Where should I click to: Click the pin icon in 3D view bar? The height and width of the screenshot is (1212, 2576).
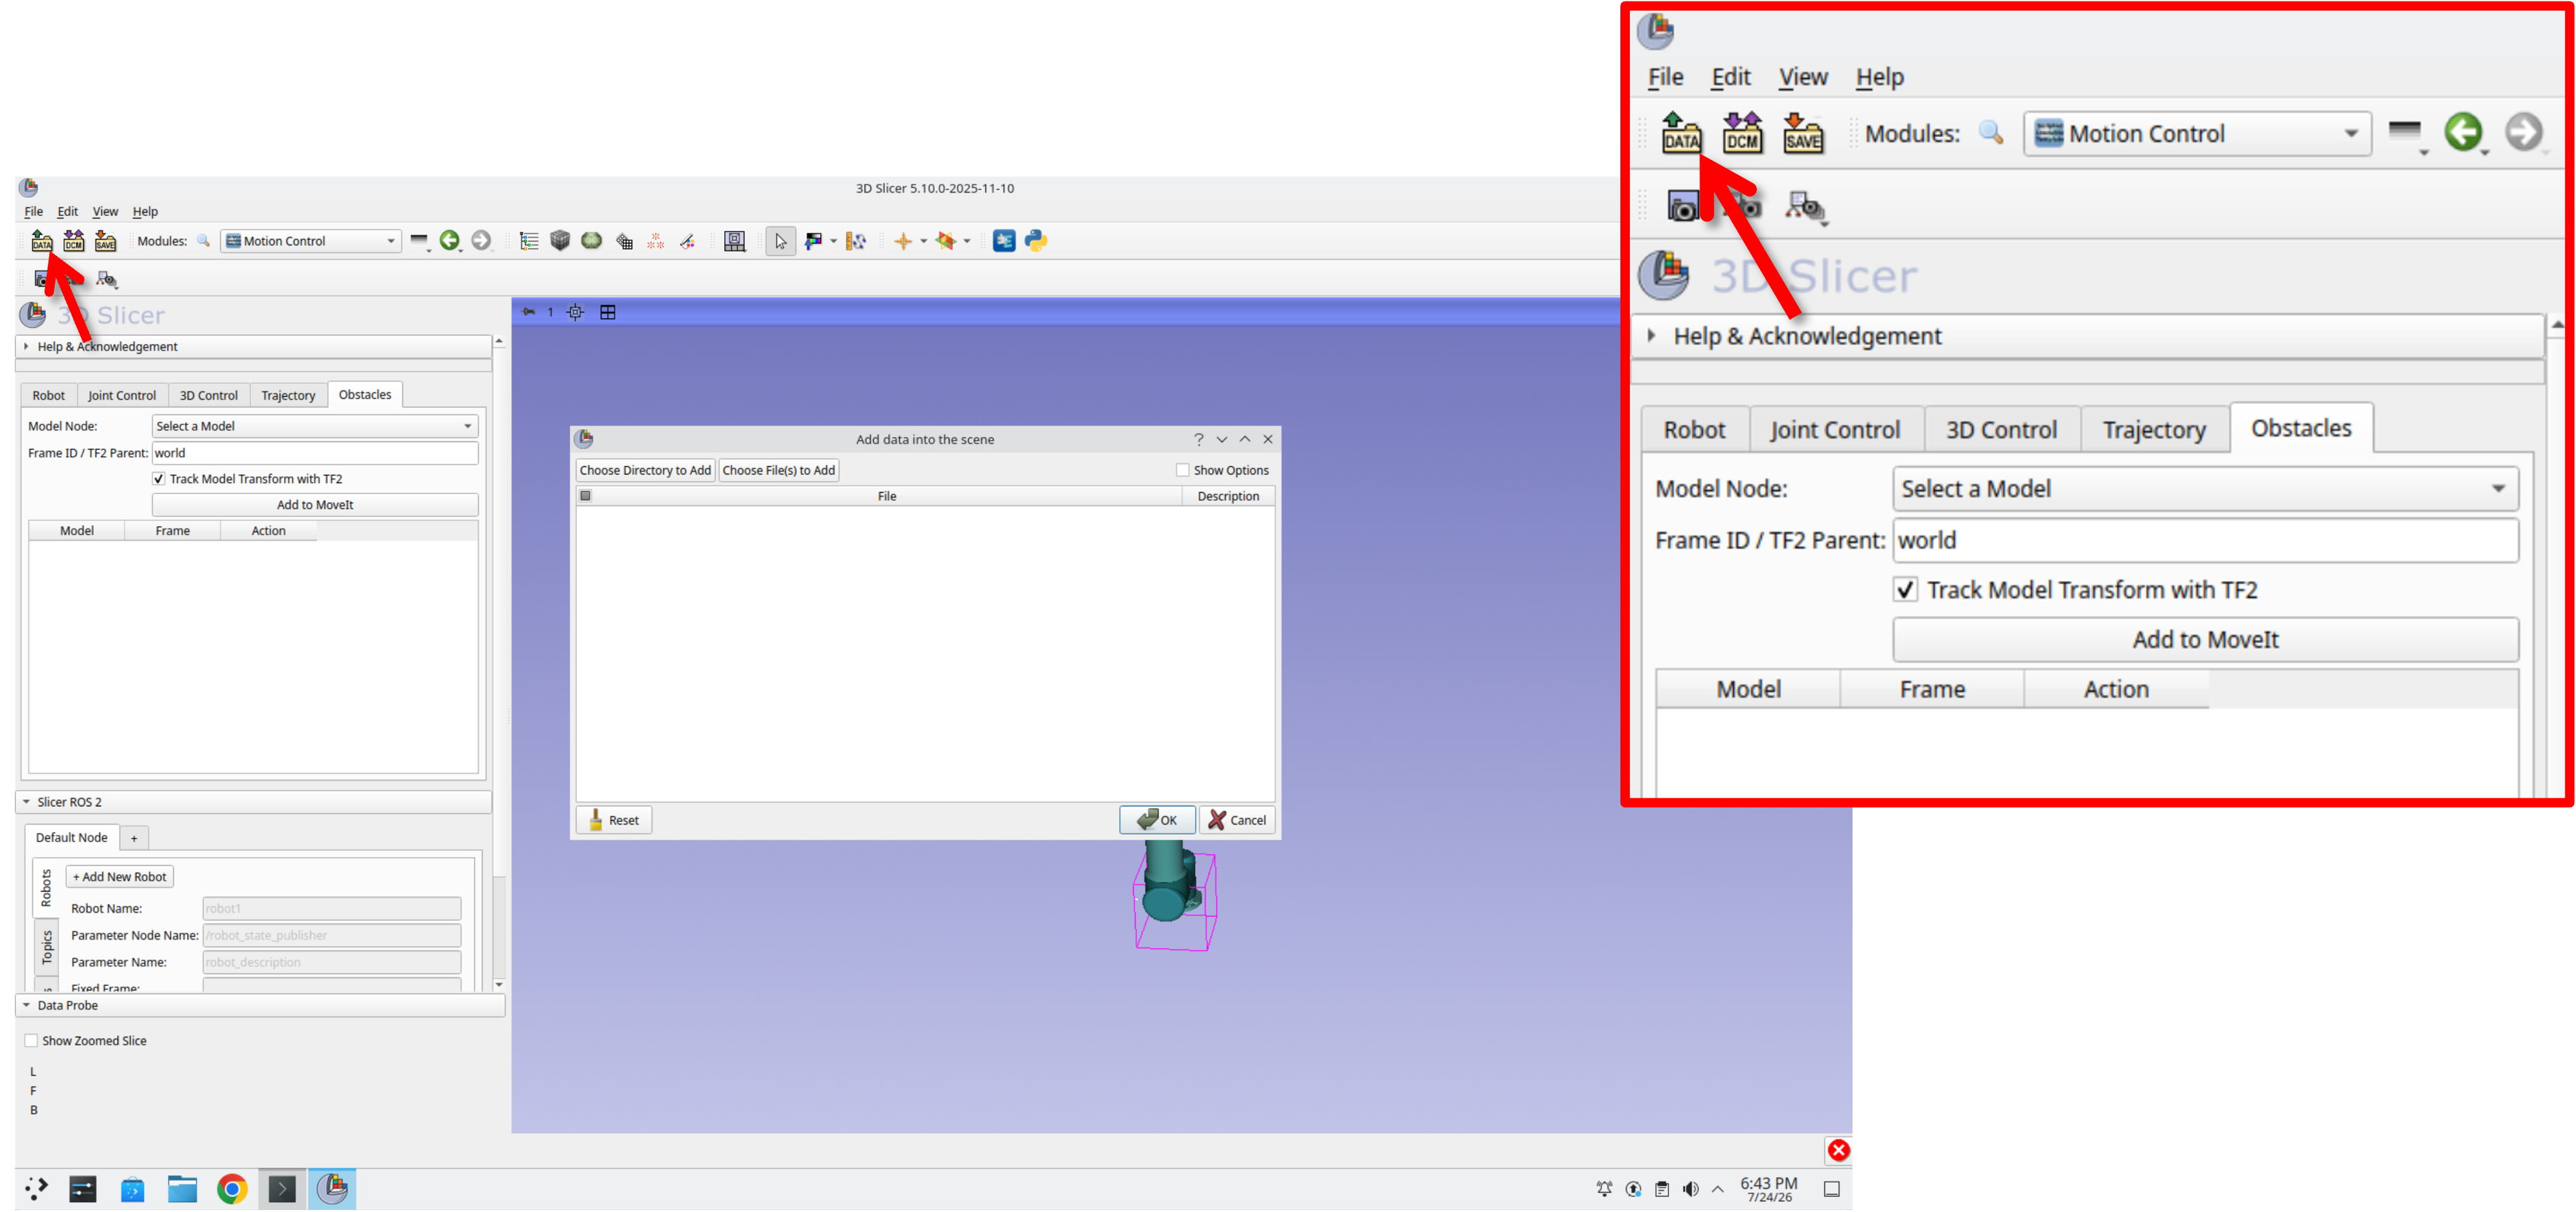[529, 312]
